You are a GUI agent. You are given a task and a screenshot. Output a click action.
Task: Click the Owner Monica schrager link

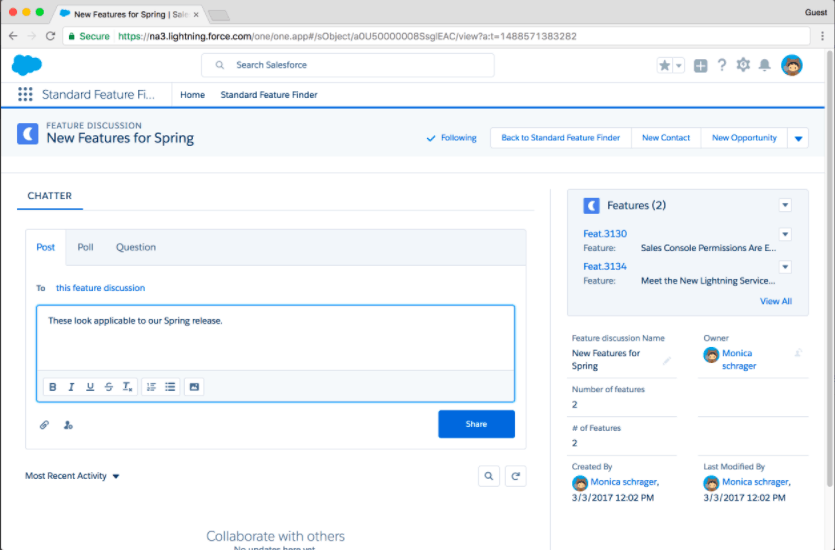pyautogui.click(x=739, y=359)
